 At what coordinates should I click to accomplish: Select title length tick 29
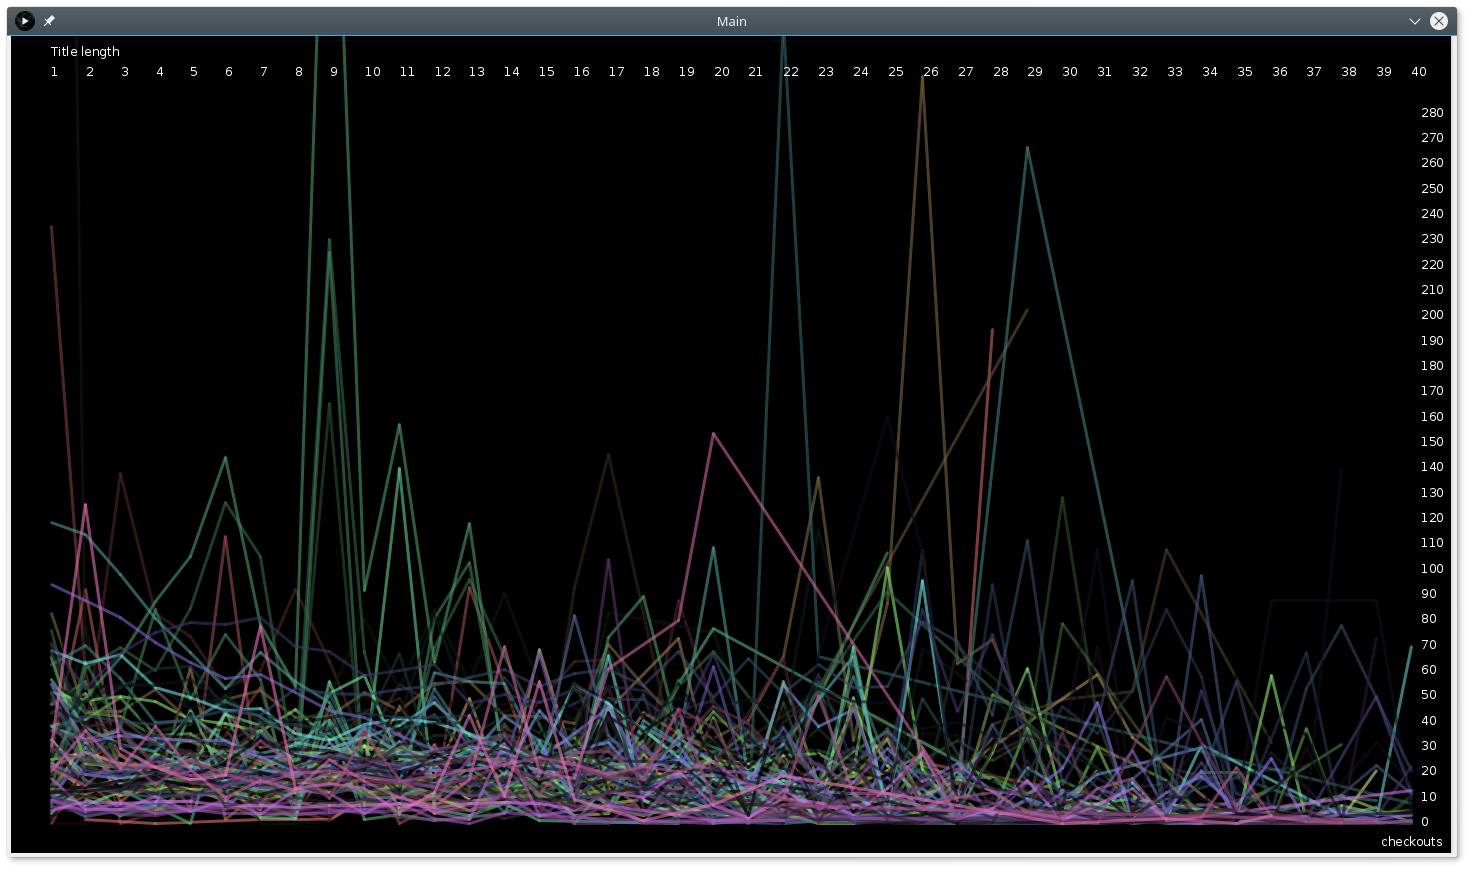[1035, 72]
